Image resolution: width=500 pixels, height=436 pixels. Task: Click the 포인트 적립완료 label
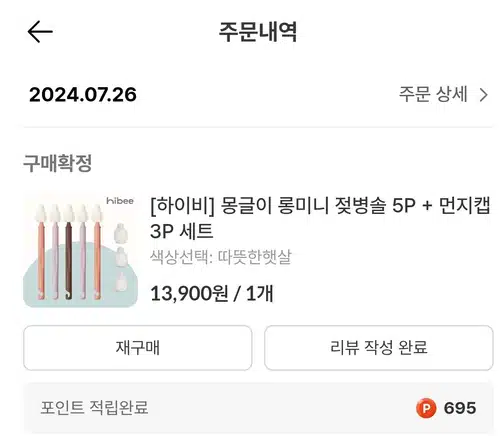coord(94,408)
